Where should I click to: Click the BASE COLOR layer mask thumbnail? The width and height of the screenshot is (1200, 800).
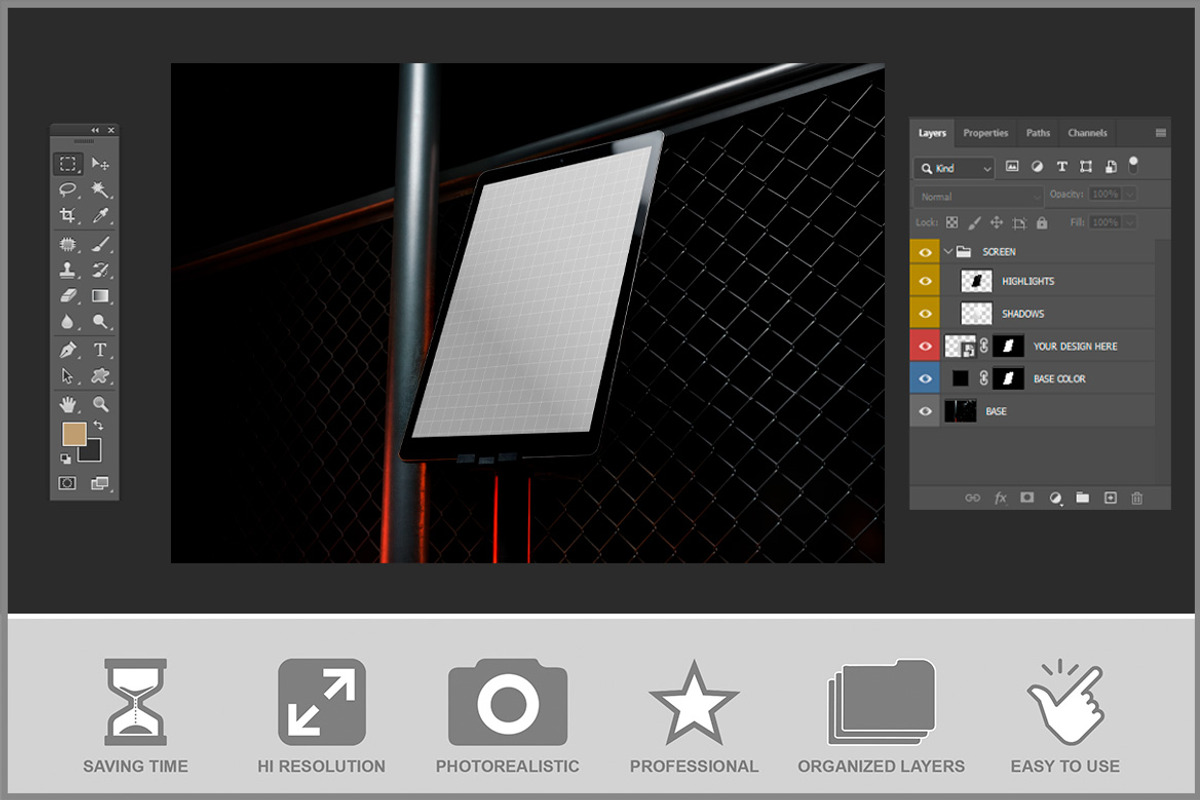[1008, 379]
